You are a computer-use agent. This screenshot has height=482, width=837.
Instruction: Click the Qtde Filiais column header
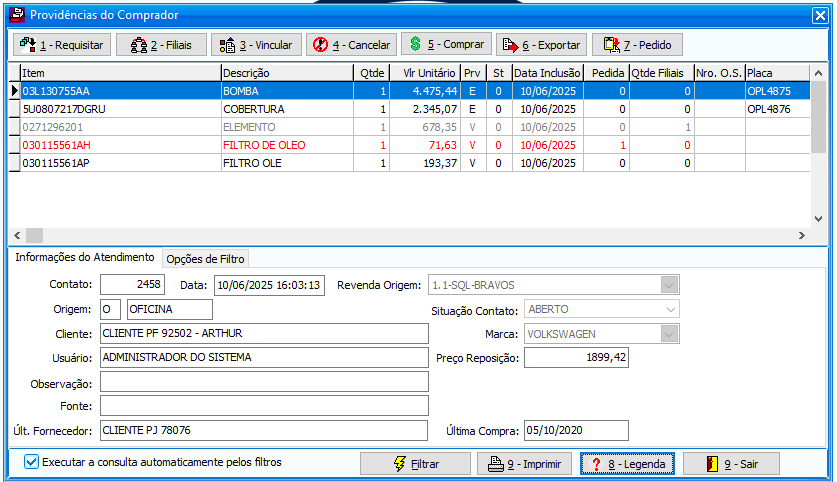[661, 73]
